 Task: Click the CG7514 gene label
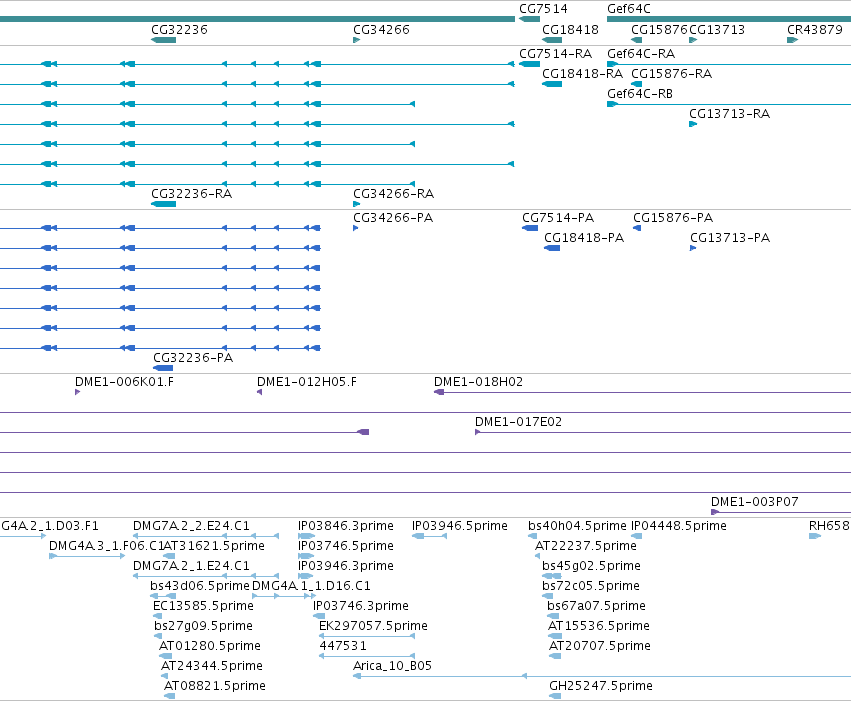[x=543, y=9]
